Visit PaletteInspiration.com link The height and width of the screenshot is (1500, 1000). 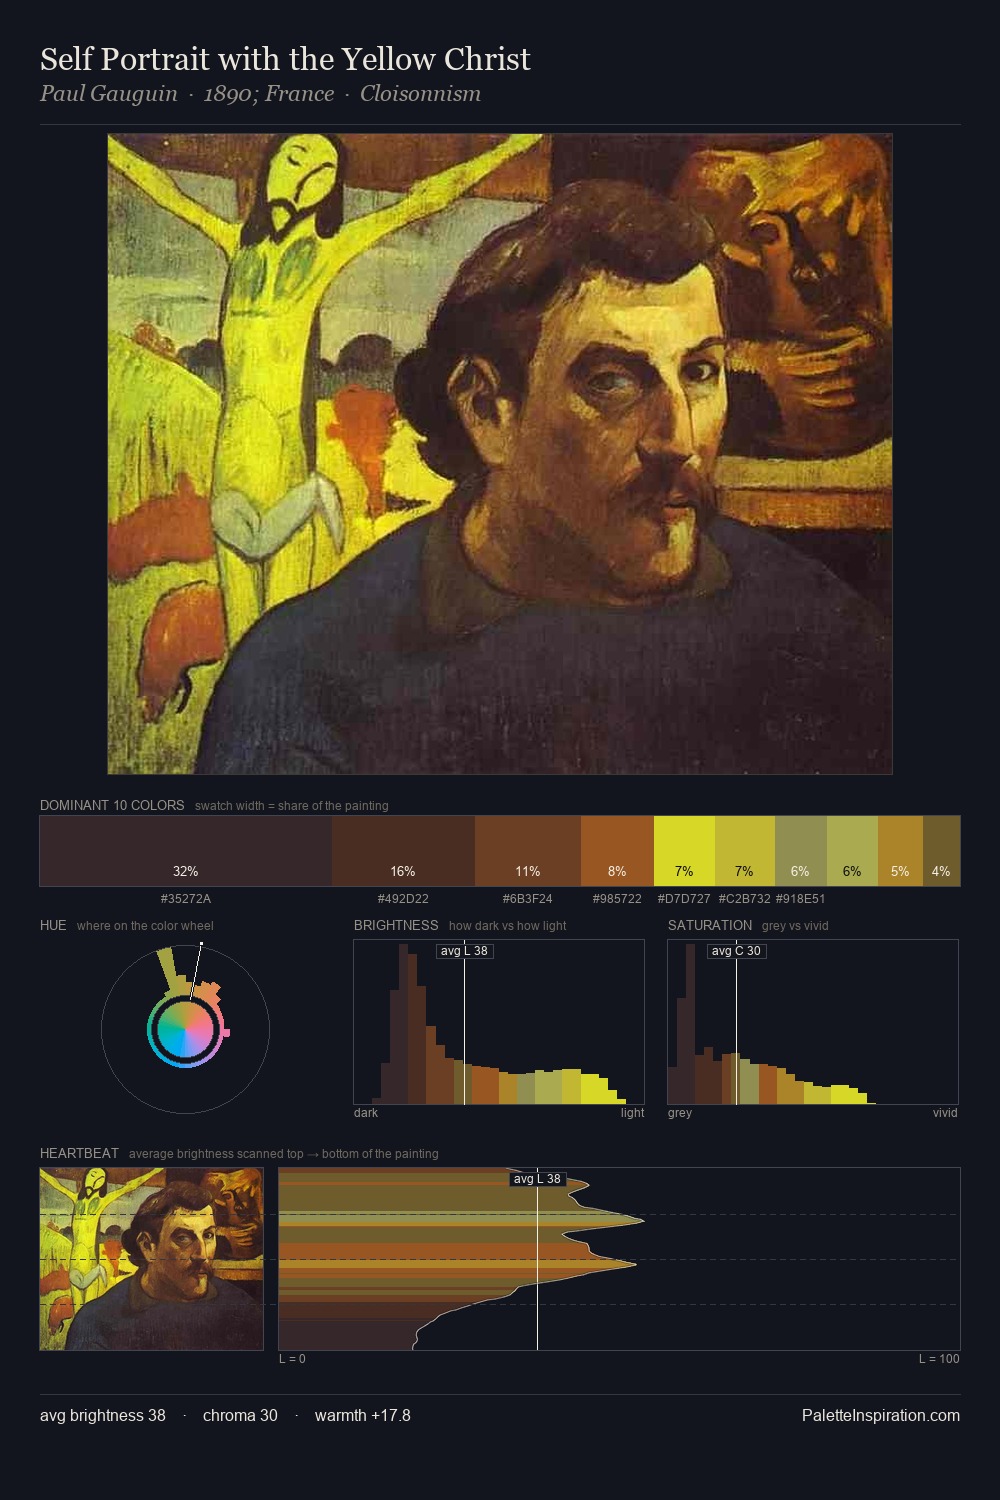pos(881,1415)
